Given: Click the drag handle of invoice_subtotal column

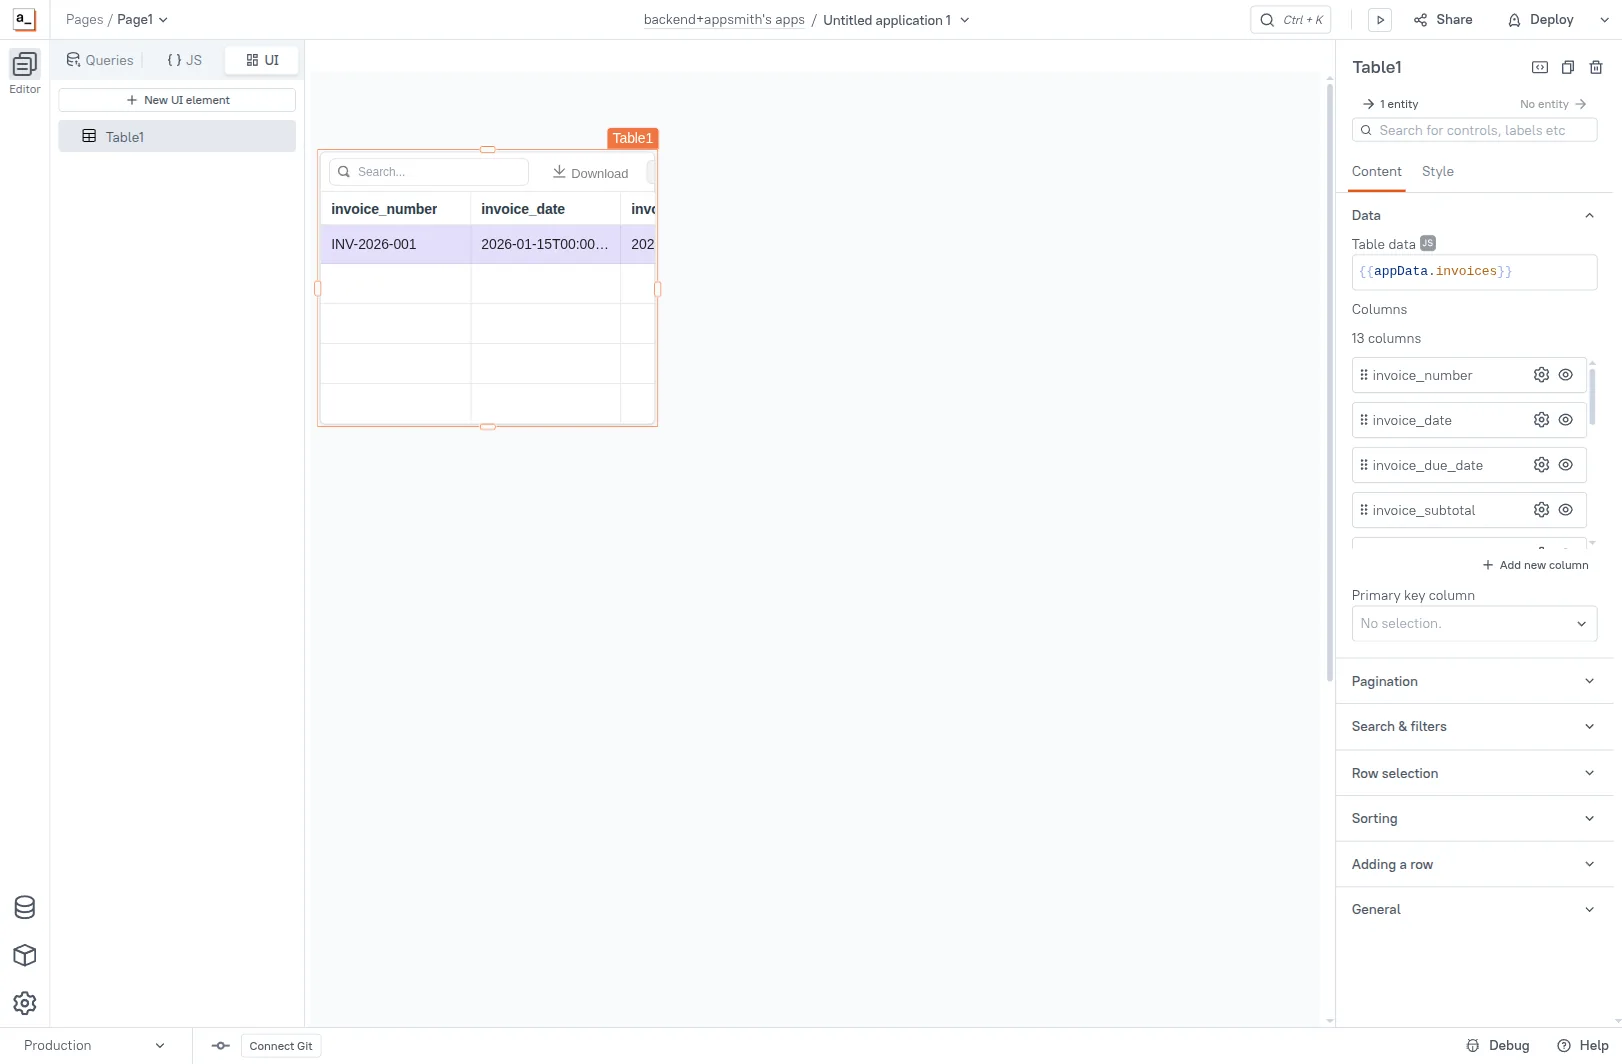Looking at the screenshot, I should 1364,510.
